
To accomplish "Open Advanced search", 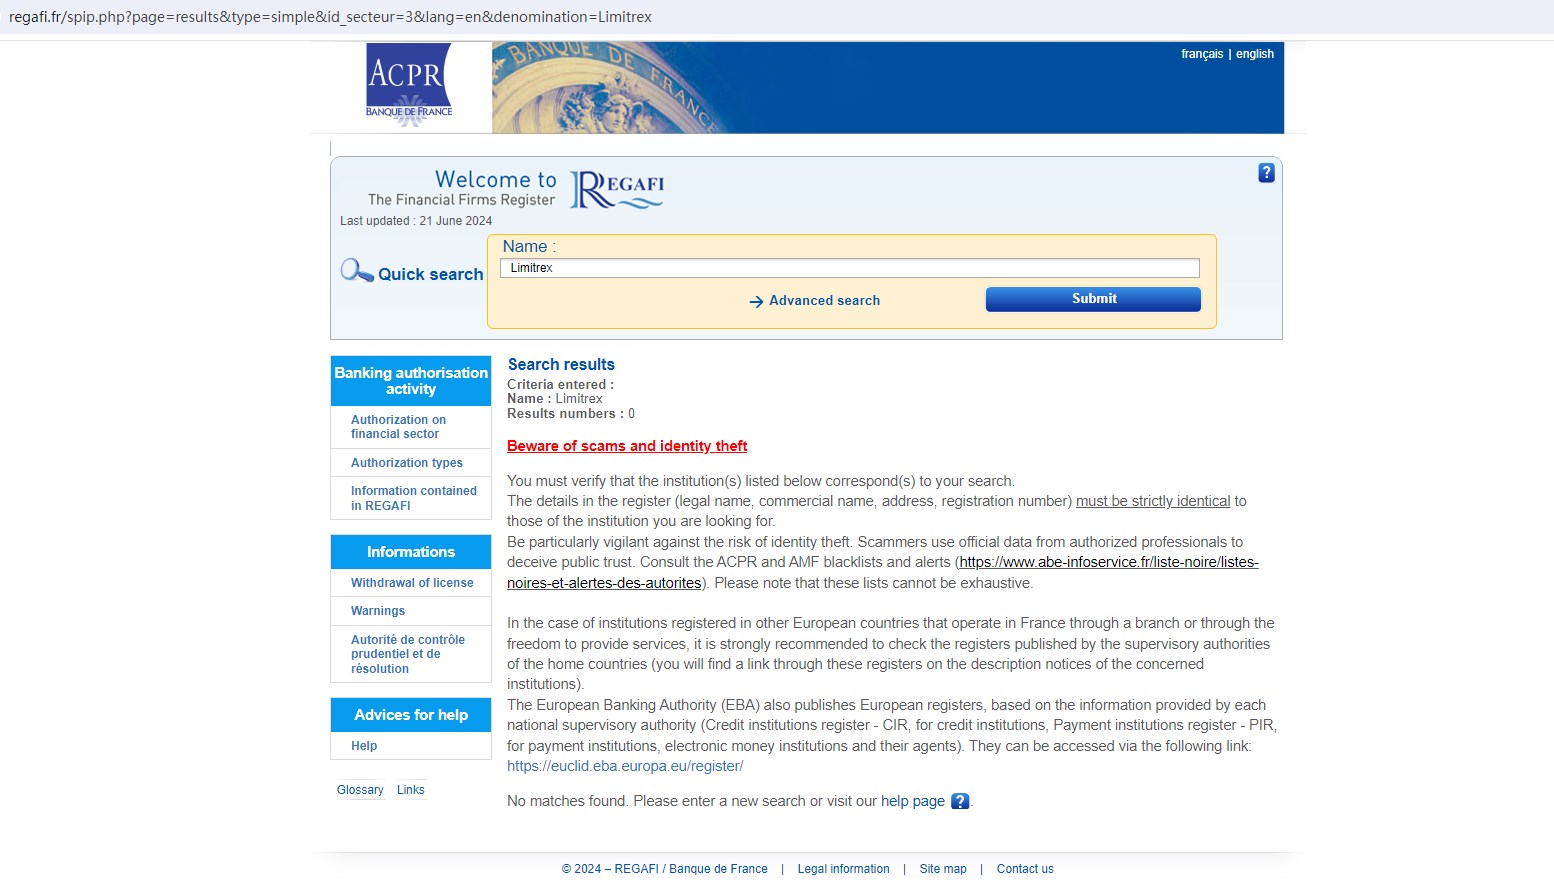I will [824, 300].
